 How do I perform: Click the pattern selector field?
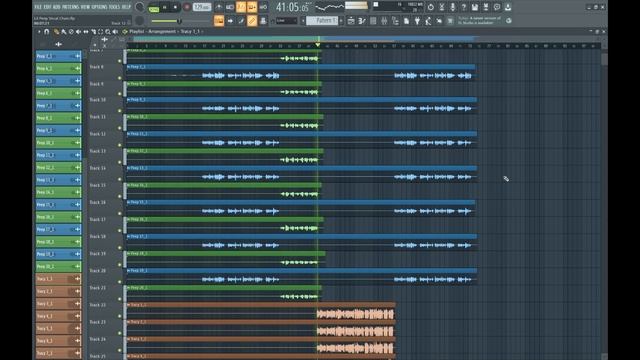pos(322,20)
